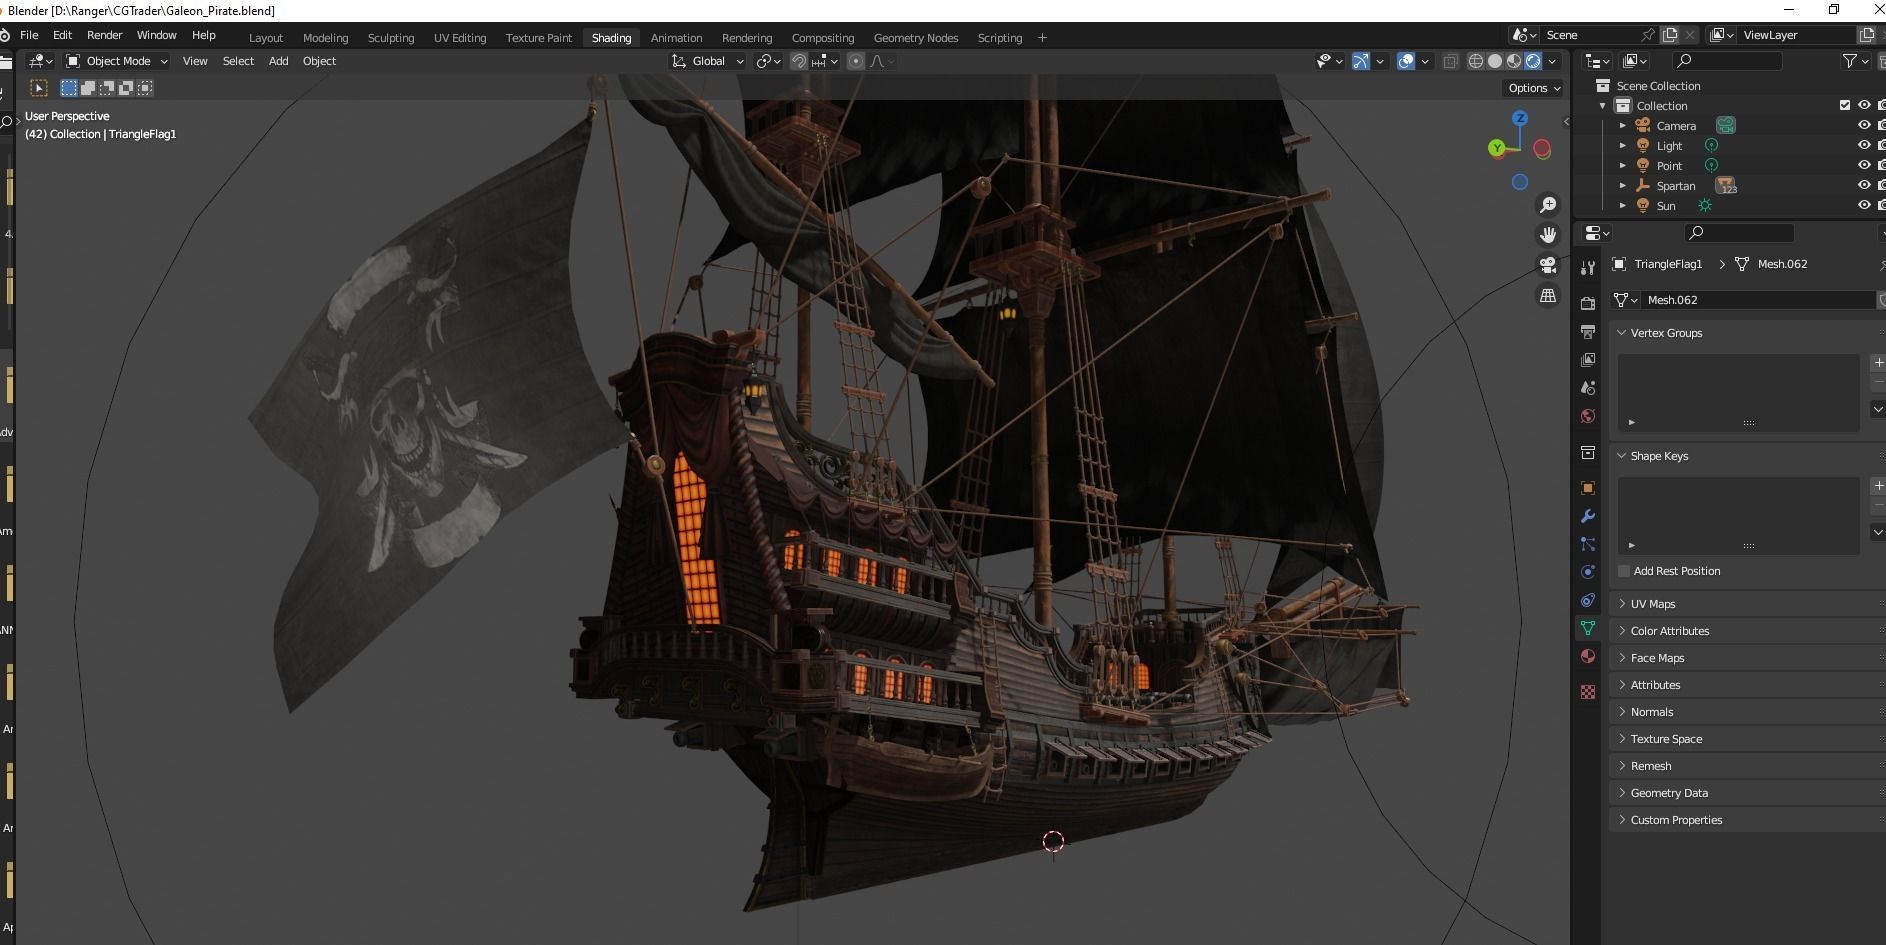Switch to Modeling workspace tab

click(326, 38)
